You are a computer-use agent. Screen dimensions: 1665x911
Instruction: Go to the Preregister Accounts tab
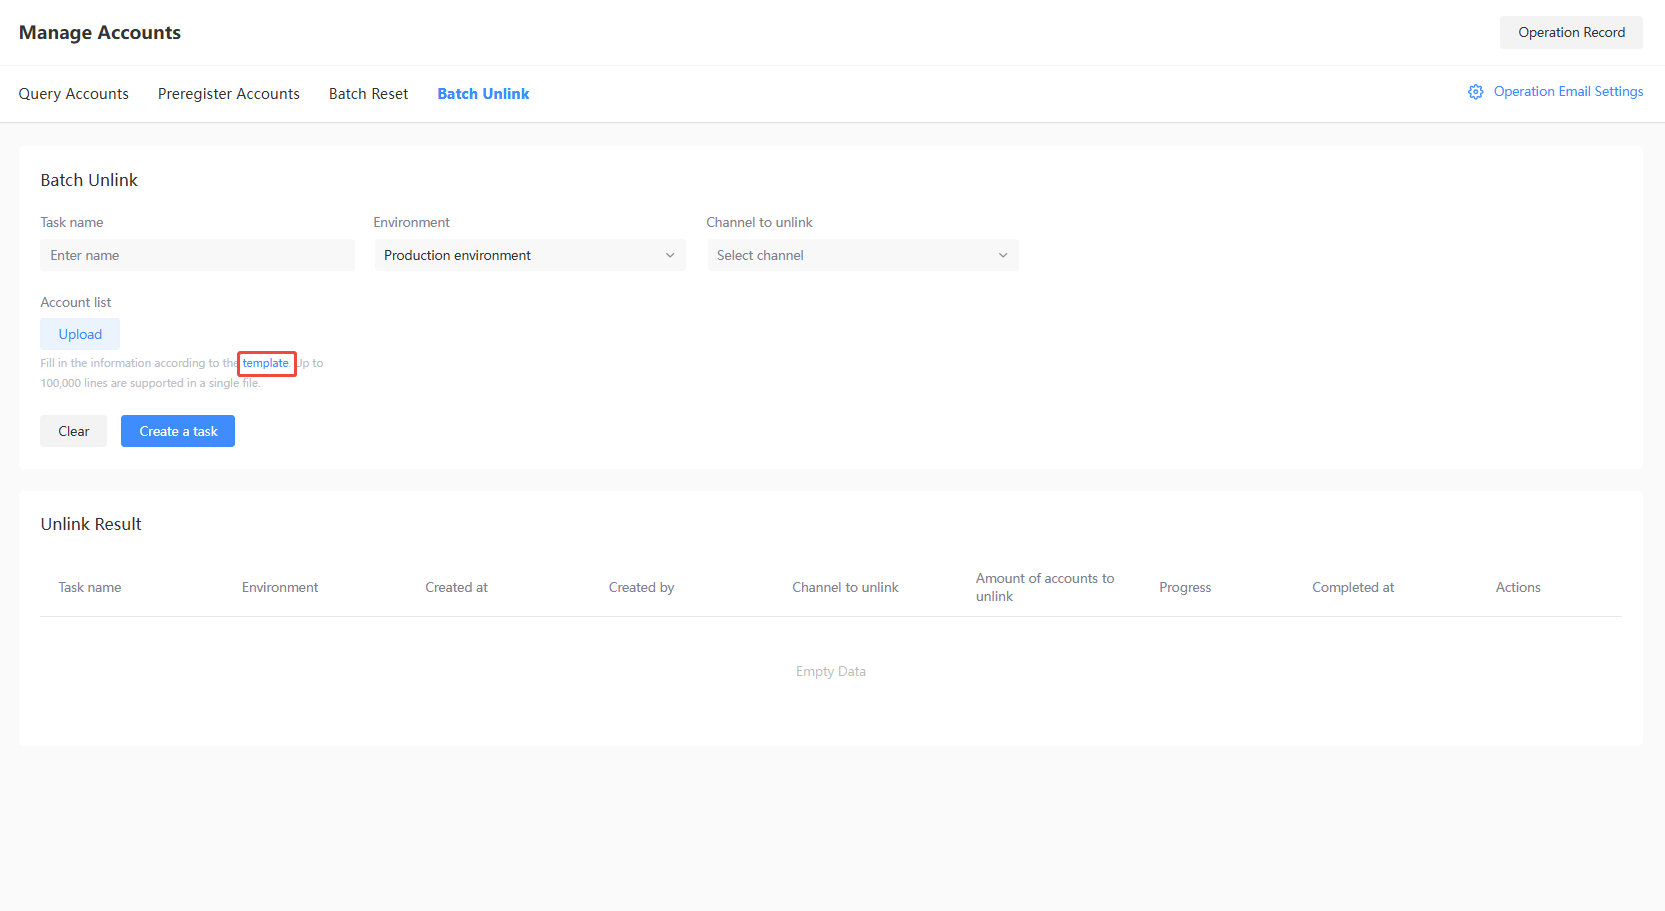228,94
